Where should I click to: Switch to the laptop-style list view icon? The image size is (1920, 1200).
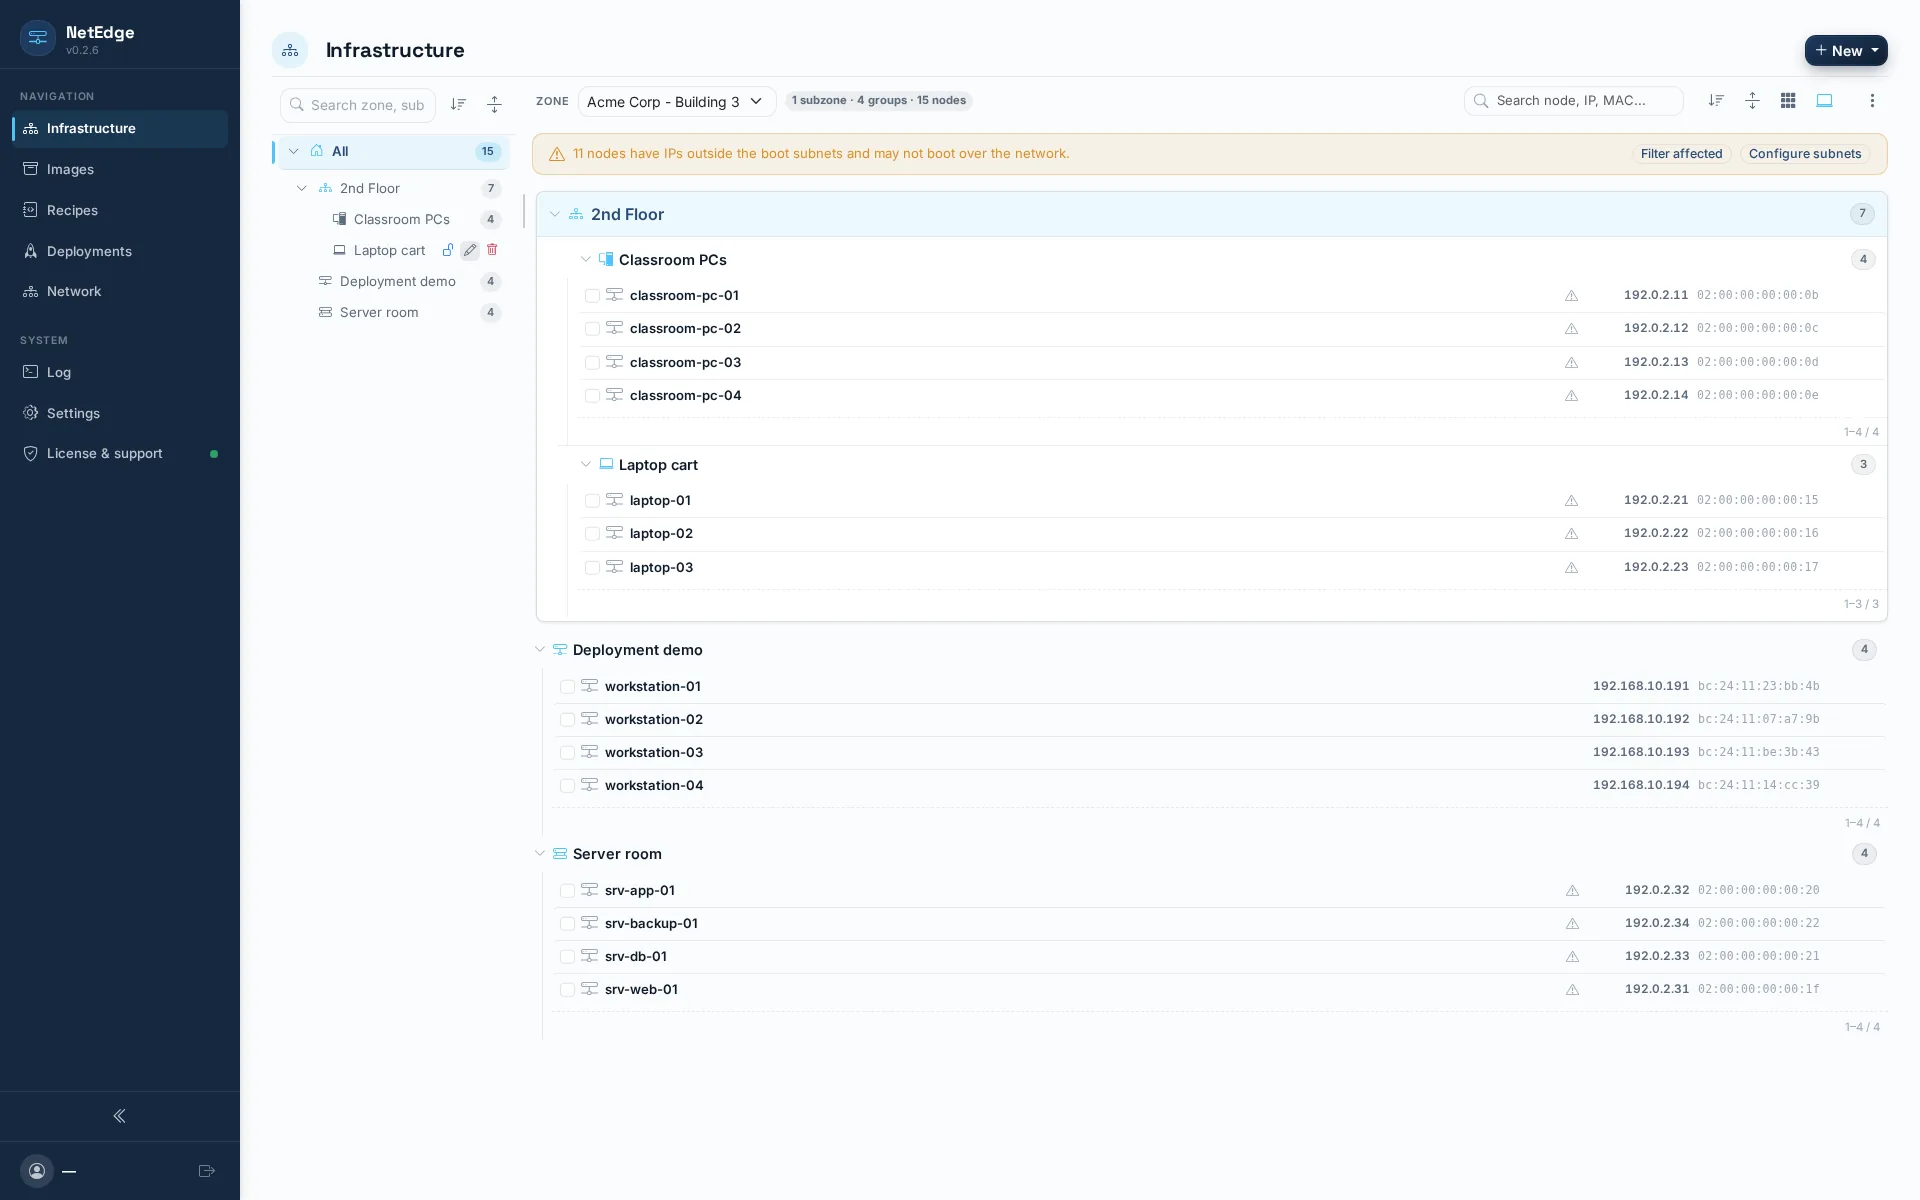[1824, 100]
